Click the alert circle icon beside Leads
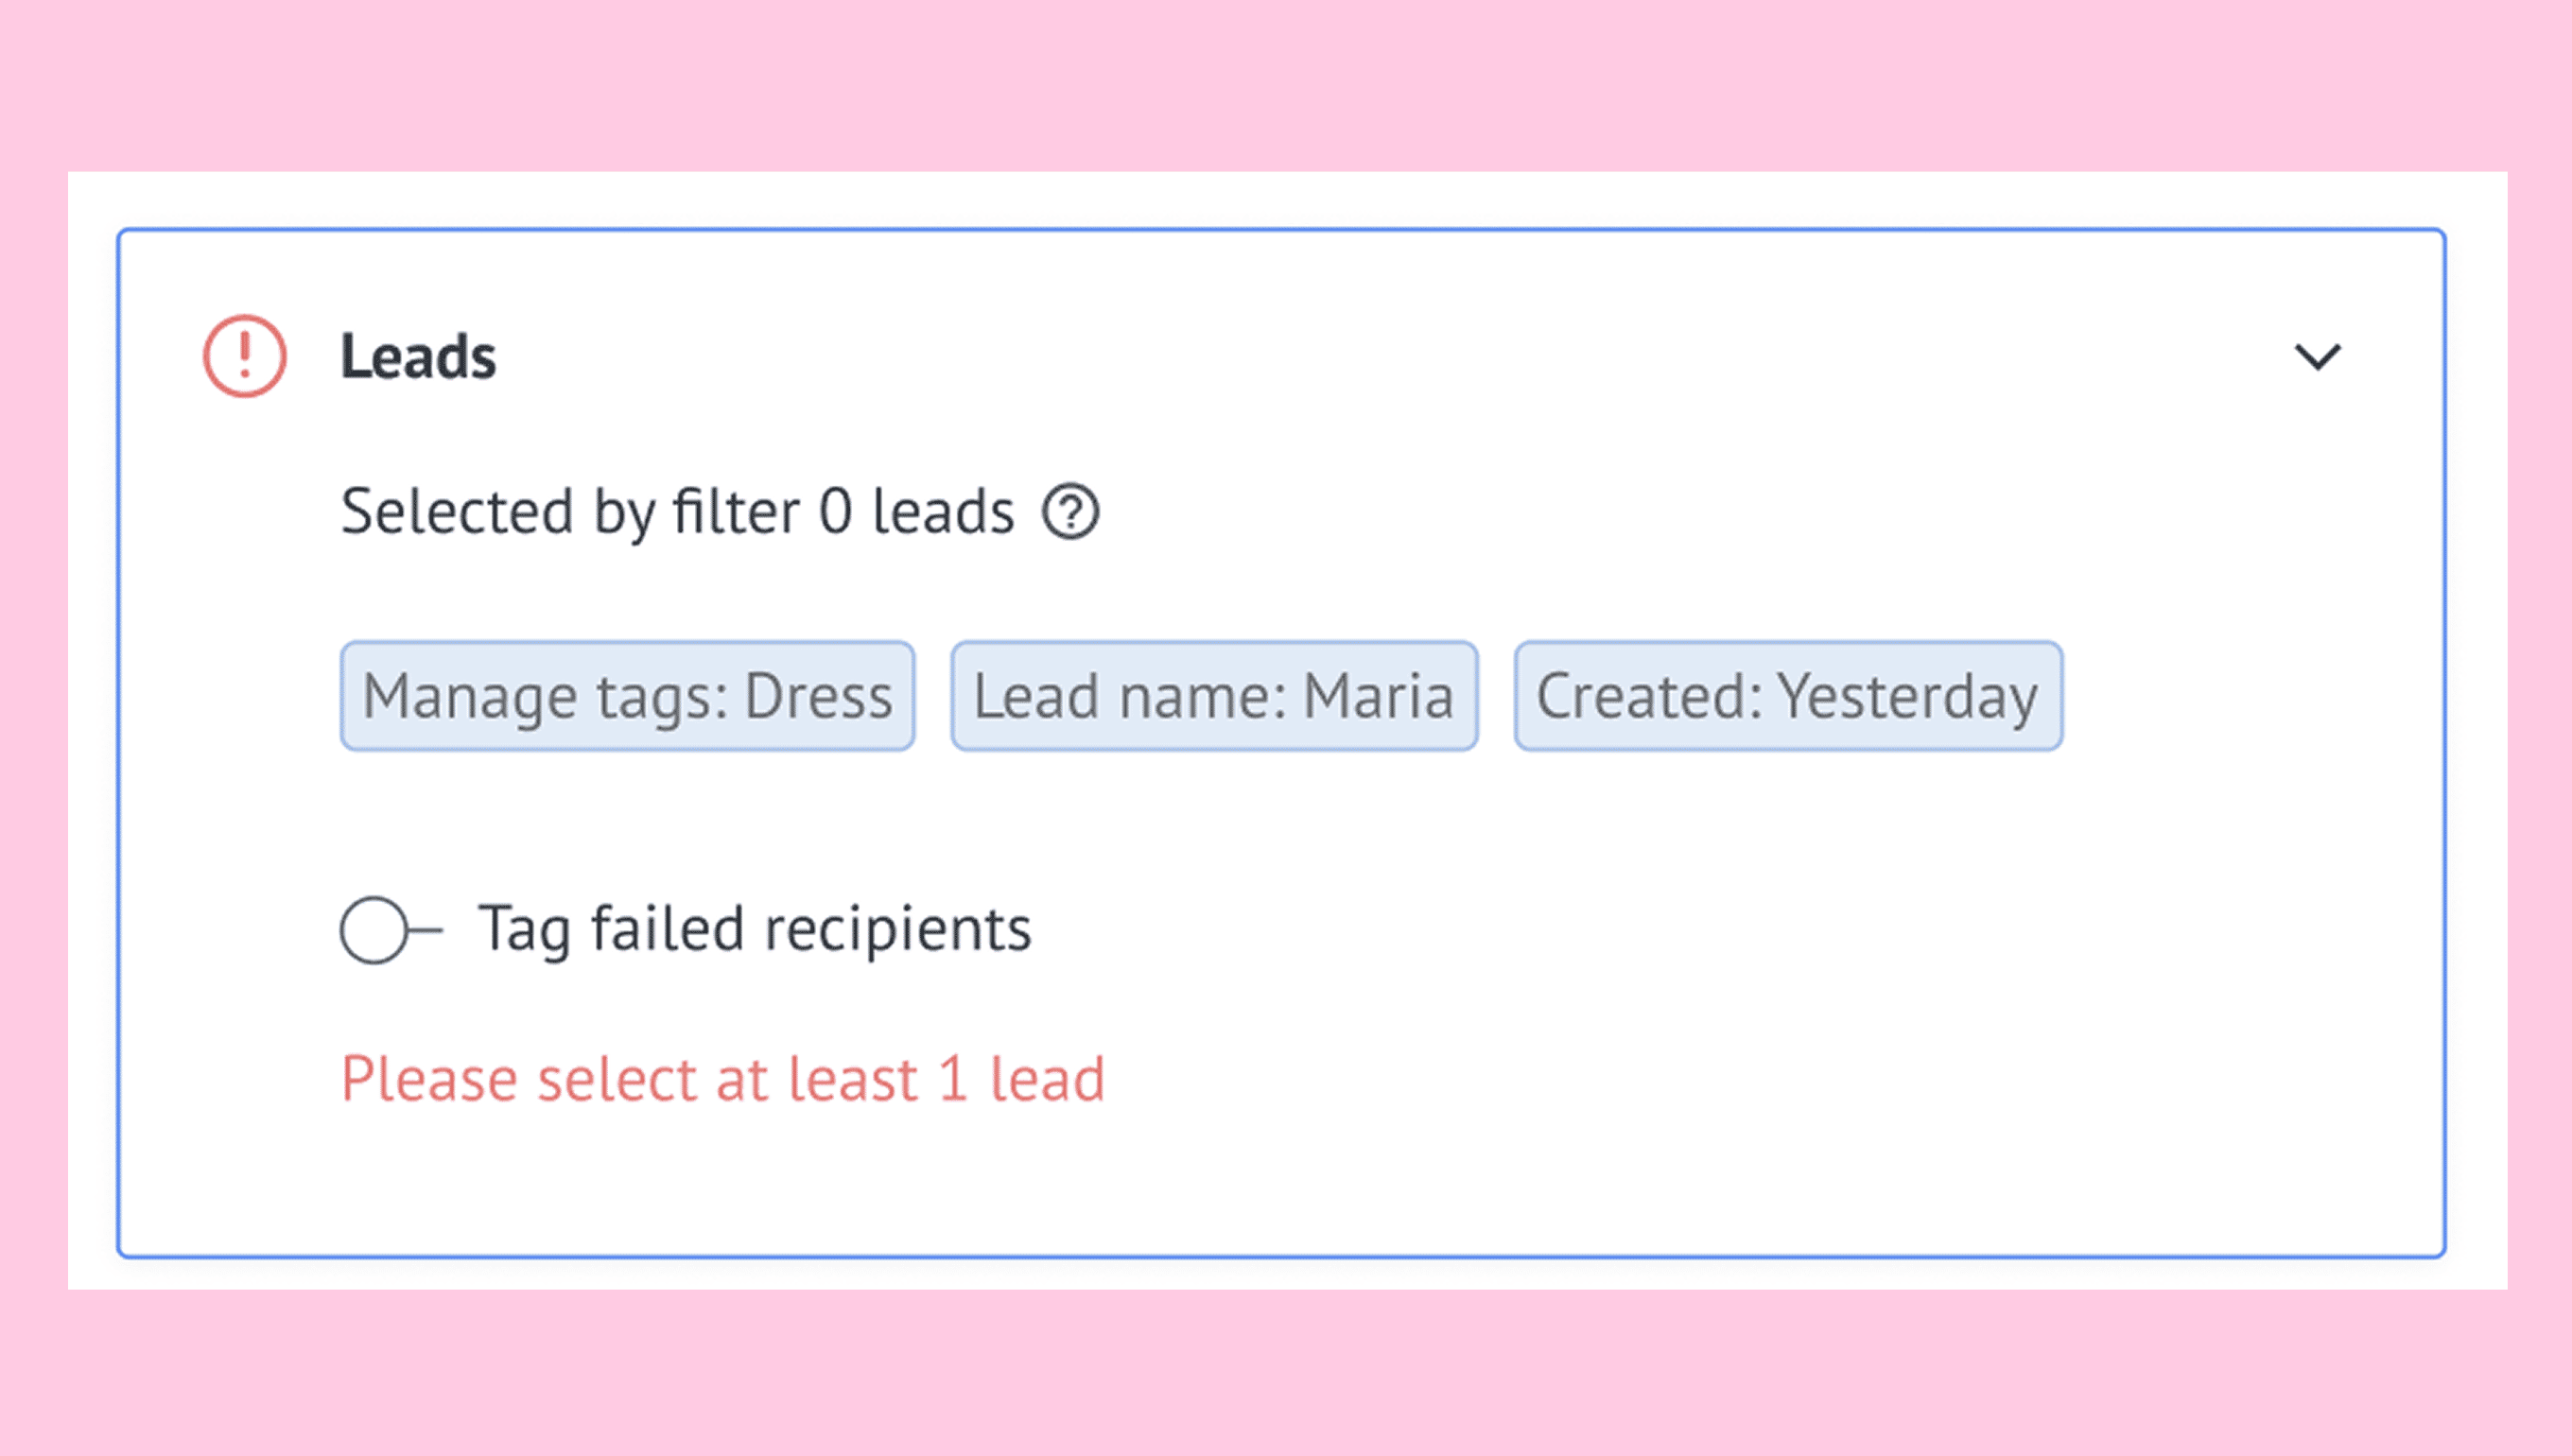2572x1456 pixels. (x=245, y=356)
